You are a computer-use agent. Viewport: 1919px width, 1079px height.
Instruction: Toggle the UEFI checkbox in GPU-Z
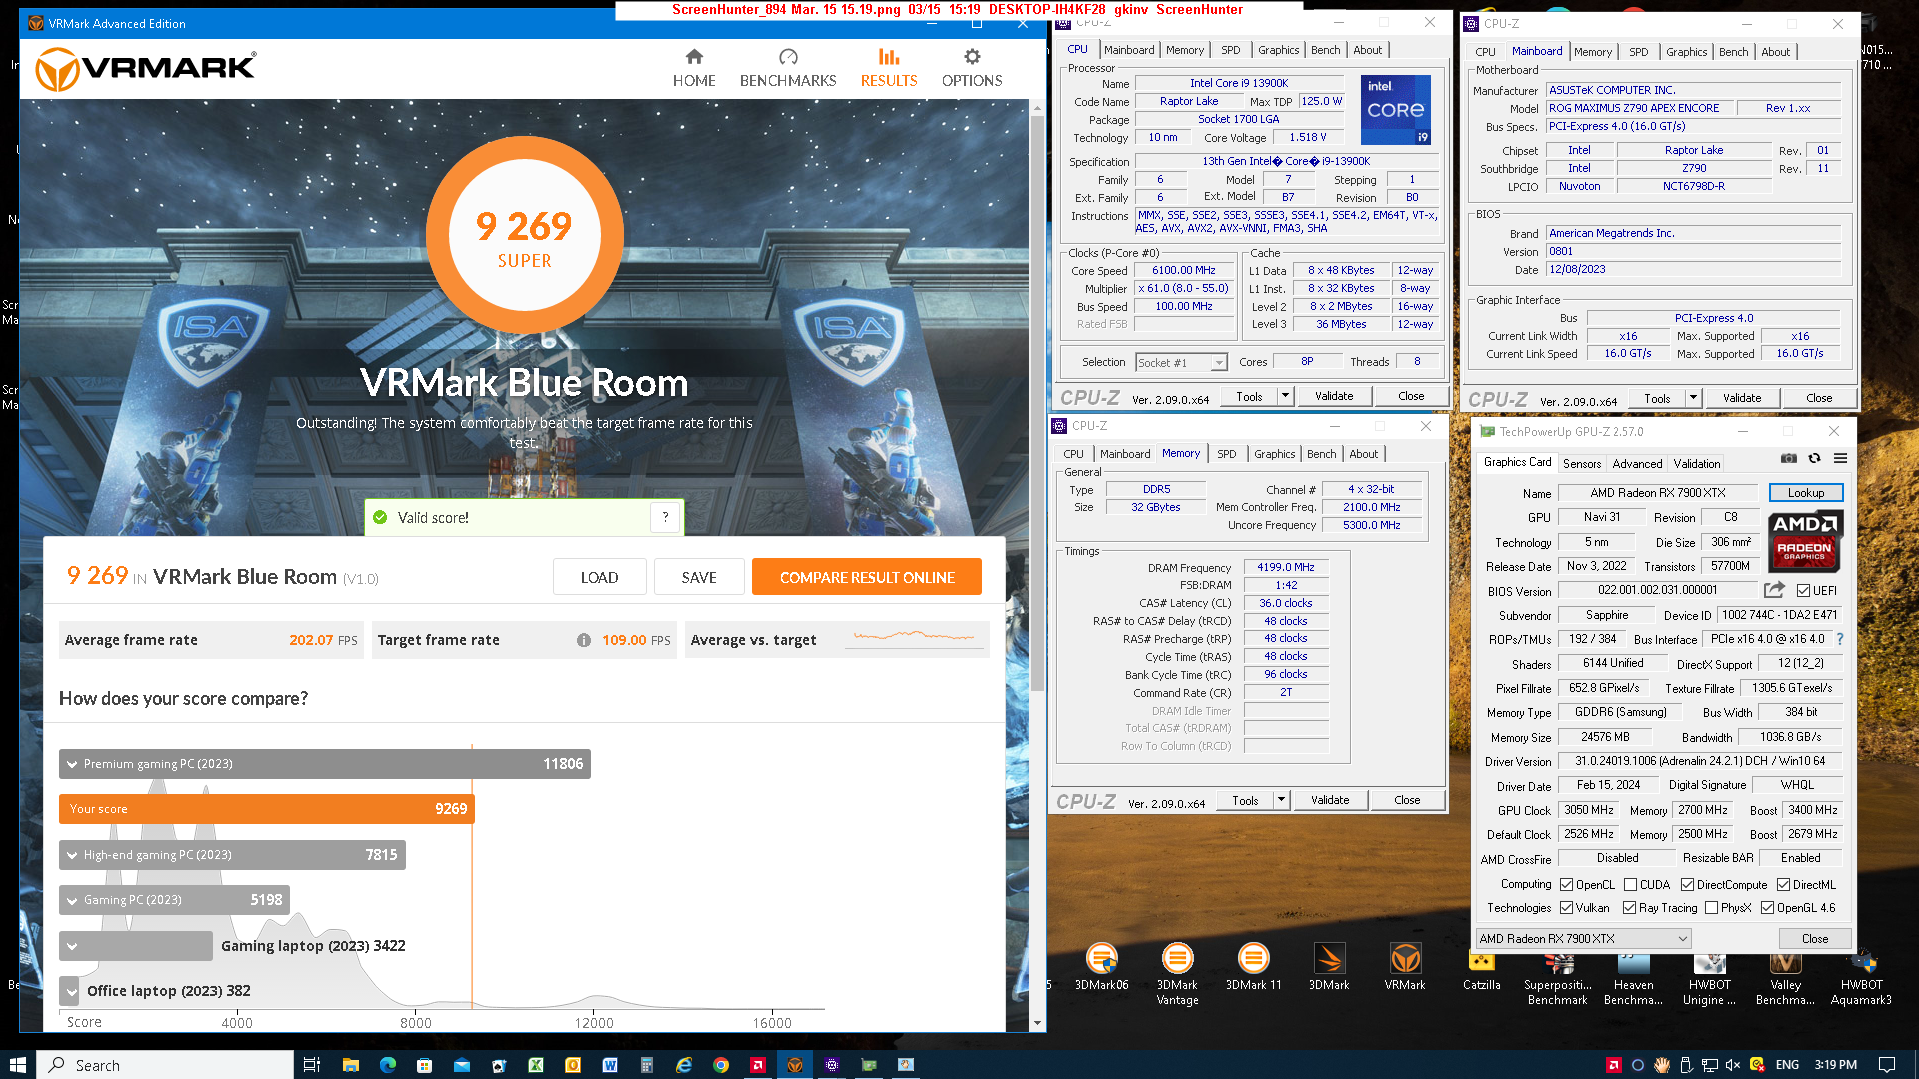[1804, 591]
